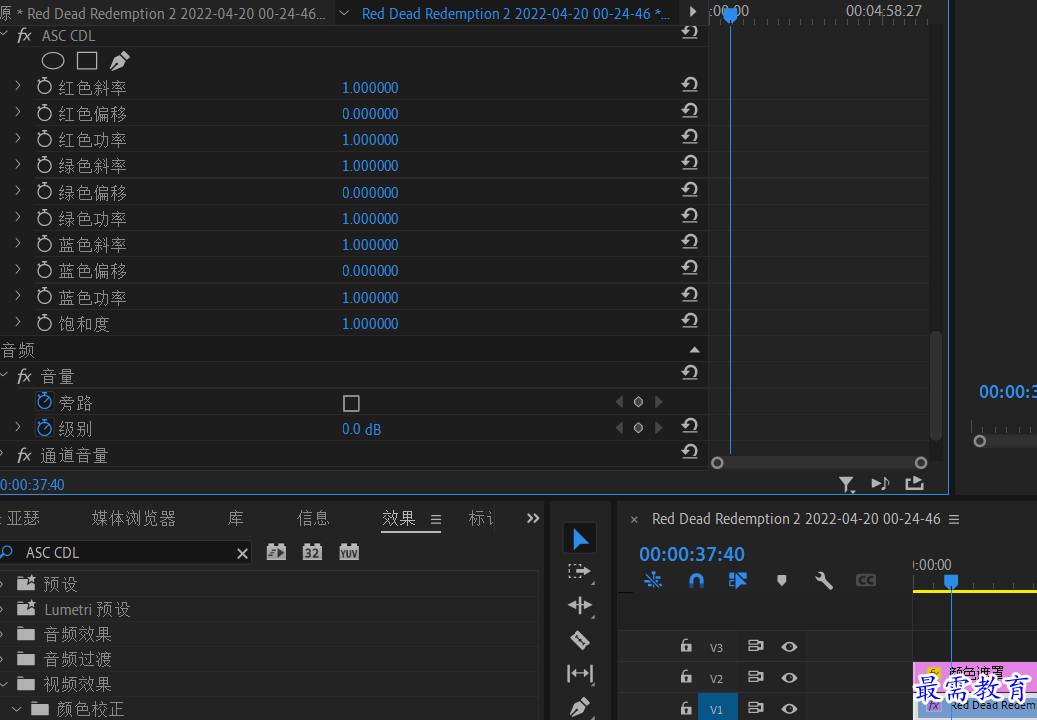Open timeline display settings wrench
The height and width of the screenshot is (720, 1037).
(x=823, y=580)
